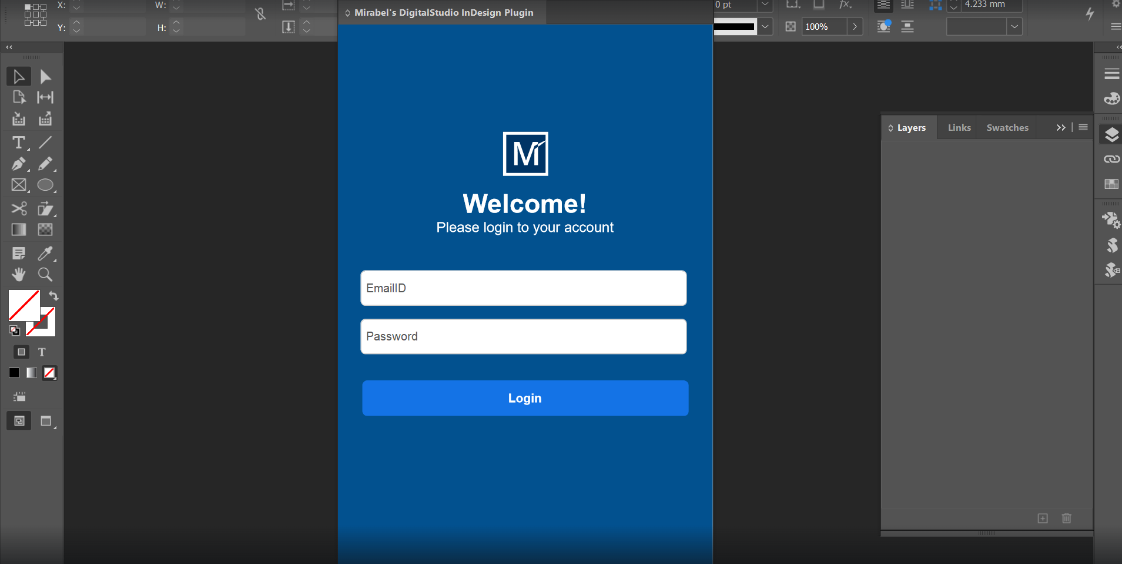Select the Rectangle Frame tool
1122x564 pixels.
click(x=19, y=185)
